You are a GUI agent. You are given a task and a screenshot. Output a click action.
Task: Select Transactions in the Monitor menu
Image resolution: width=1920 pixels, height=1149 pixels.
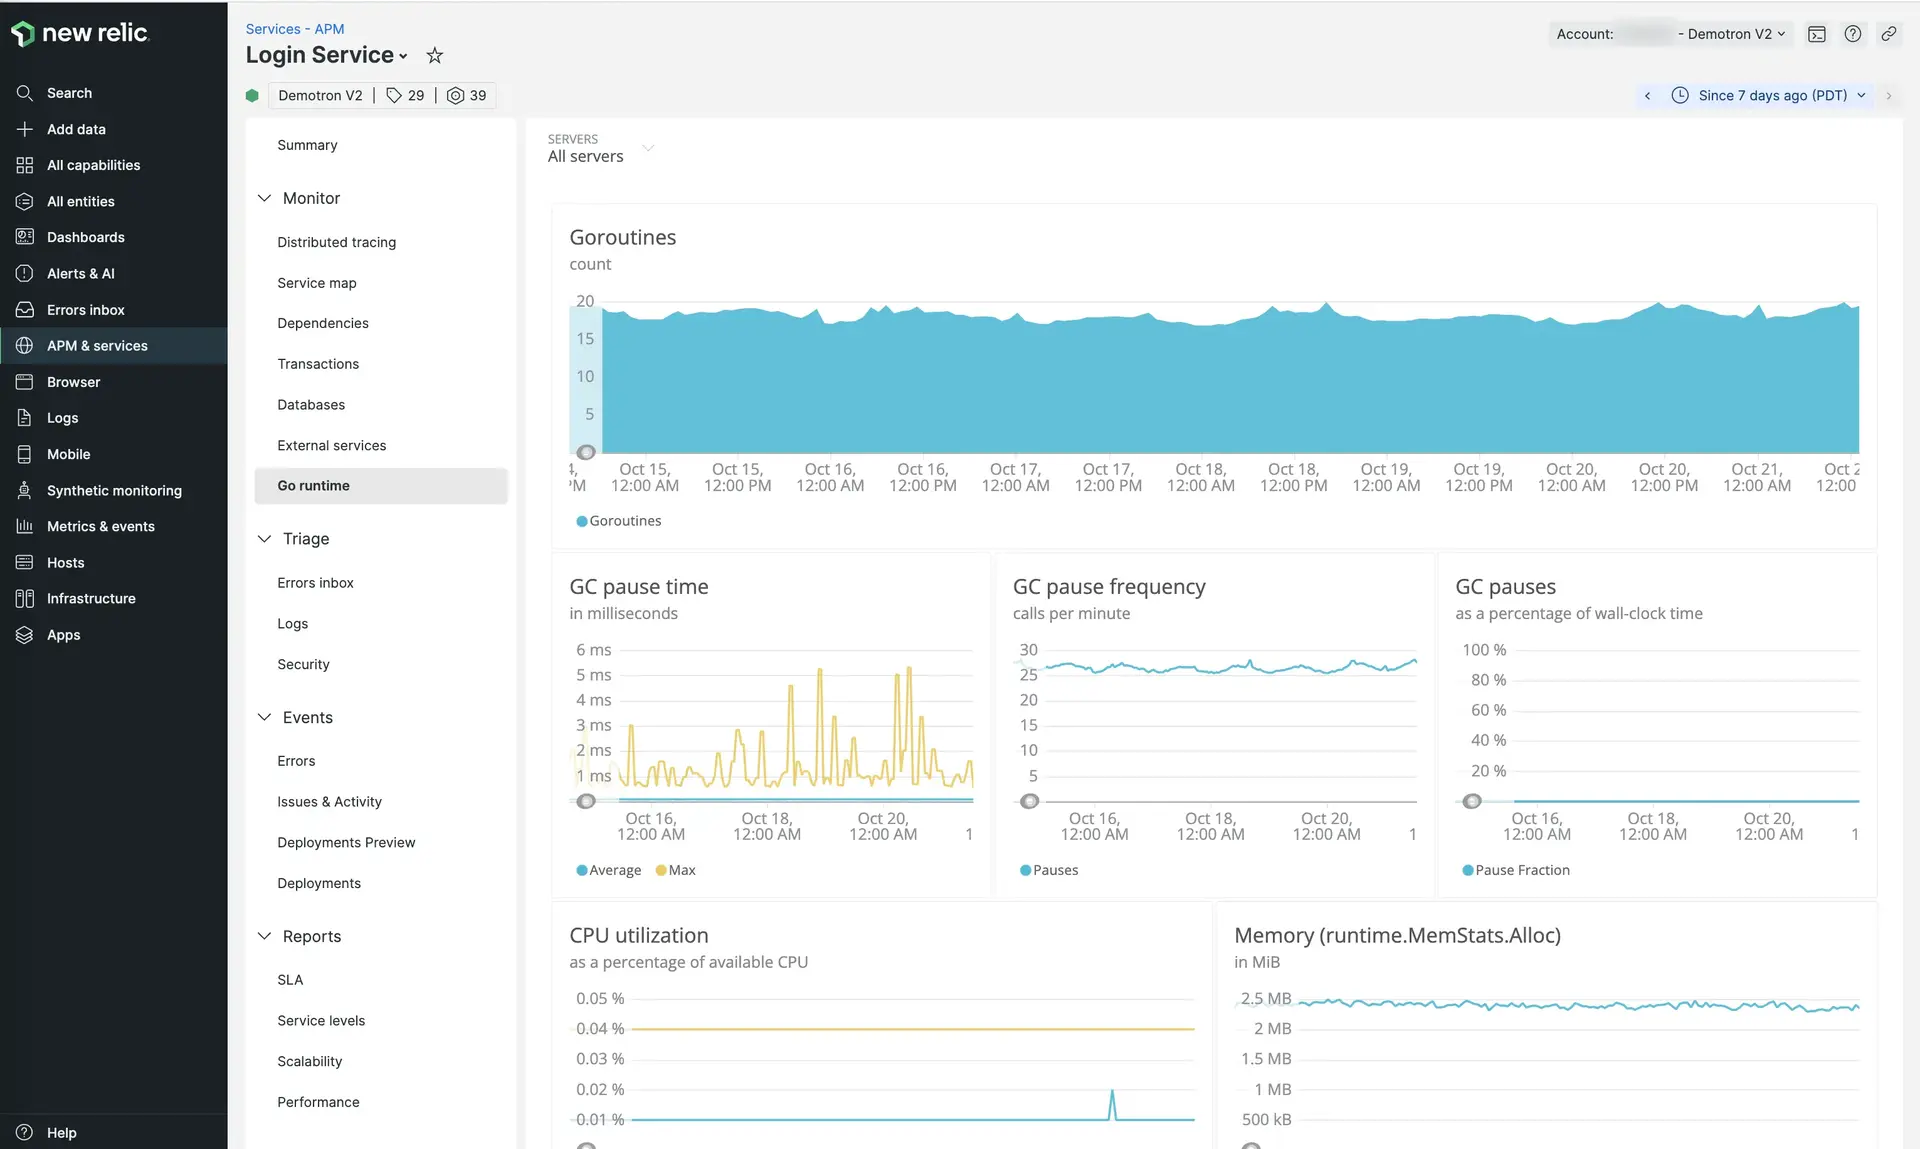tap(318, 364)
